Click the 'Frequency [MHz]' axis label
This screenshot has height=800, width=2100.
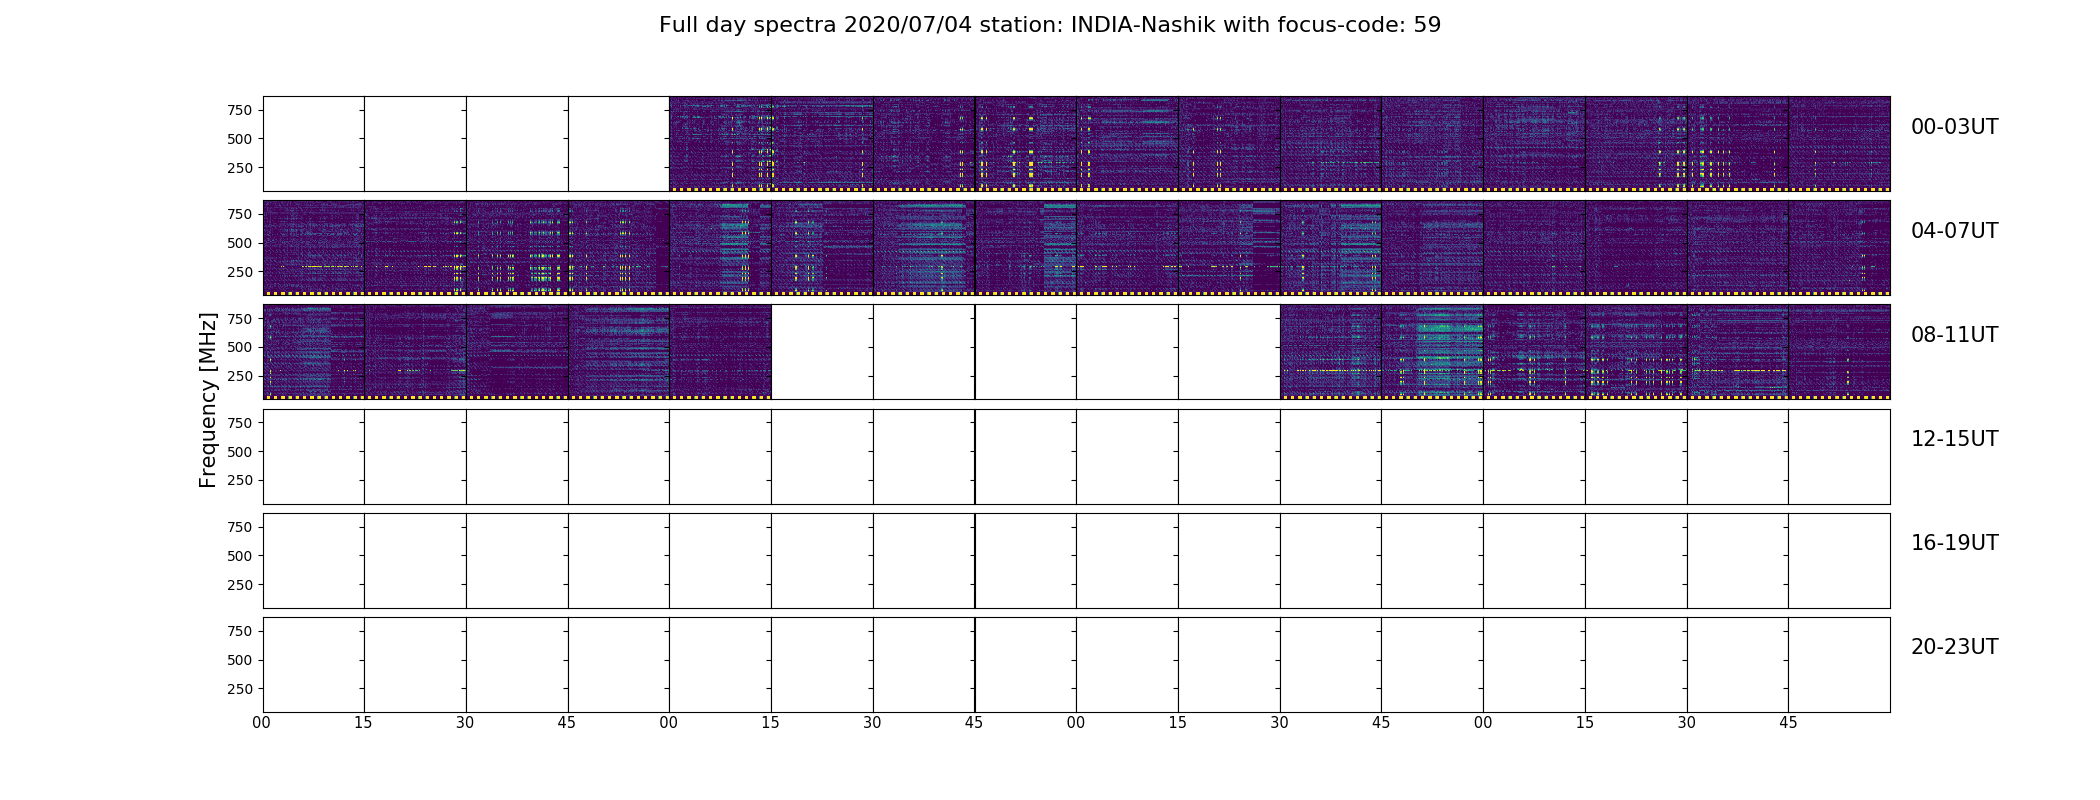(208, 400)
